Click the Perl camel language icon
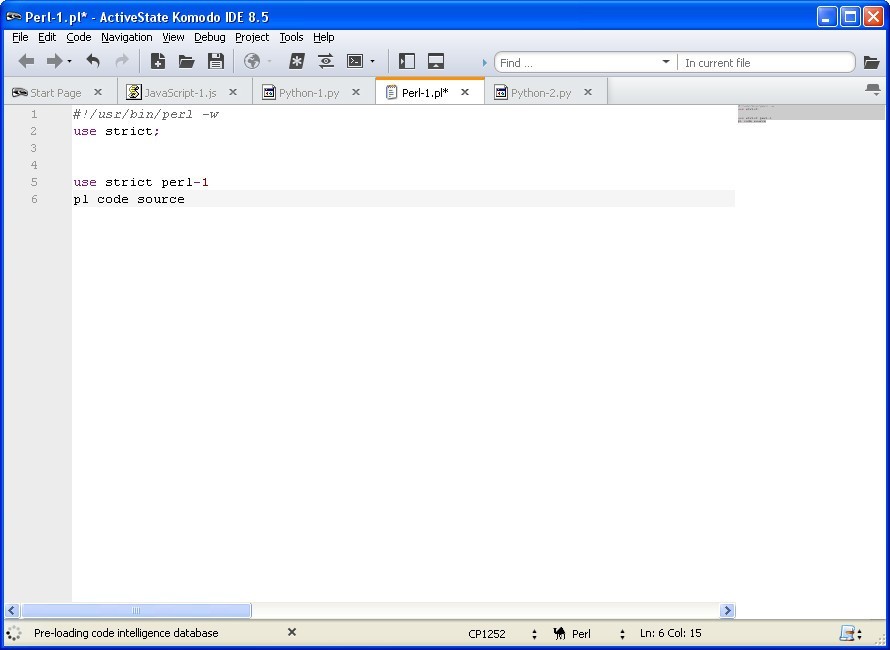Viewport: 890px width, 650px height. click(x=560, y=633)
